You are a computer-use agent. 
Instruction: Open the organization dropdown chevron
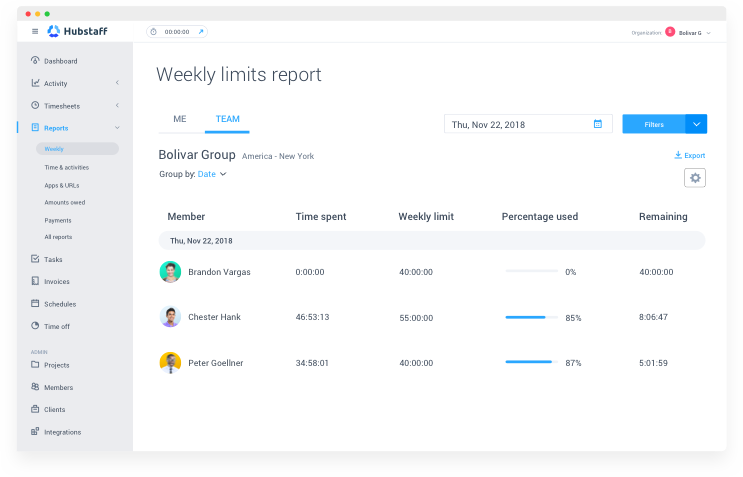coord(708,33)
